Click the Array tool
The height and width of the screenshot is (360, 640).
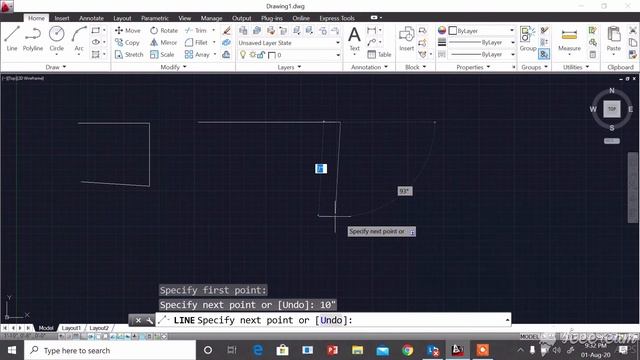[x=197, y=54]
